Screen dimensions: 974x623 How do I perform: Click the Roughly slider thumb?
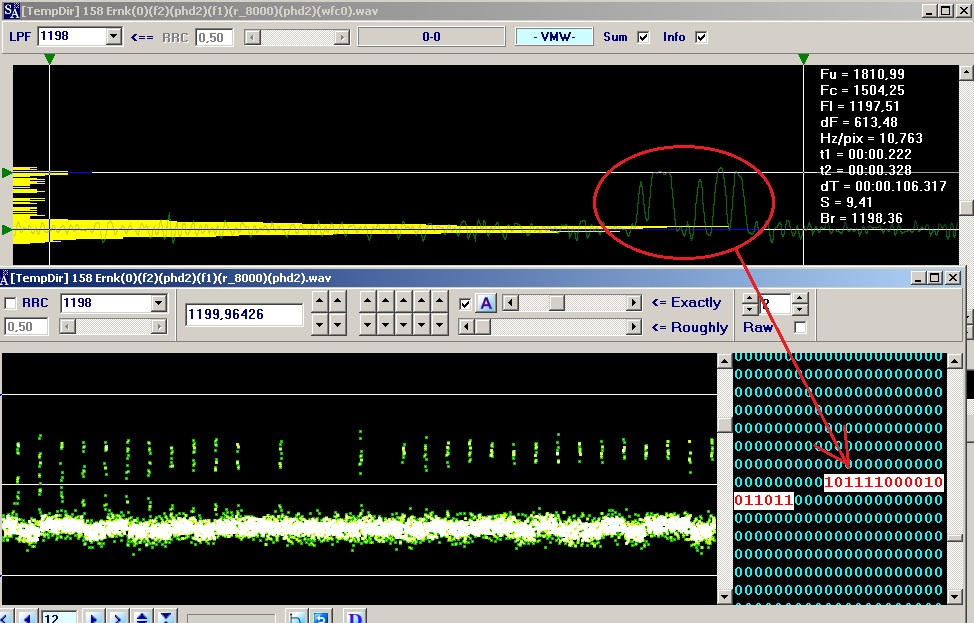tap(483, 327)
